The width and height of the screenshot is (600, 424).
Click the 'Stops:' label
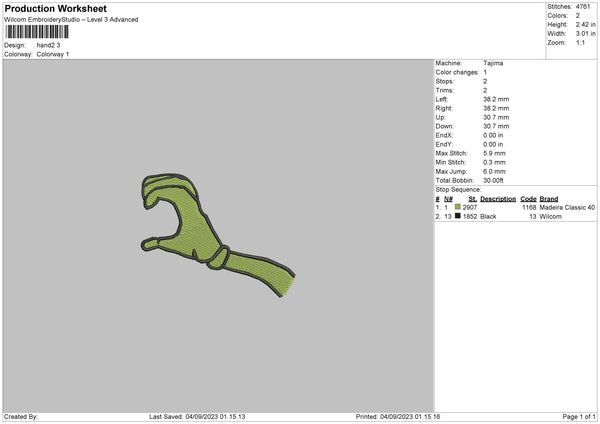click(x=445, y=81)
